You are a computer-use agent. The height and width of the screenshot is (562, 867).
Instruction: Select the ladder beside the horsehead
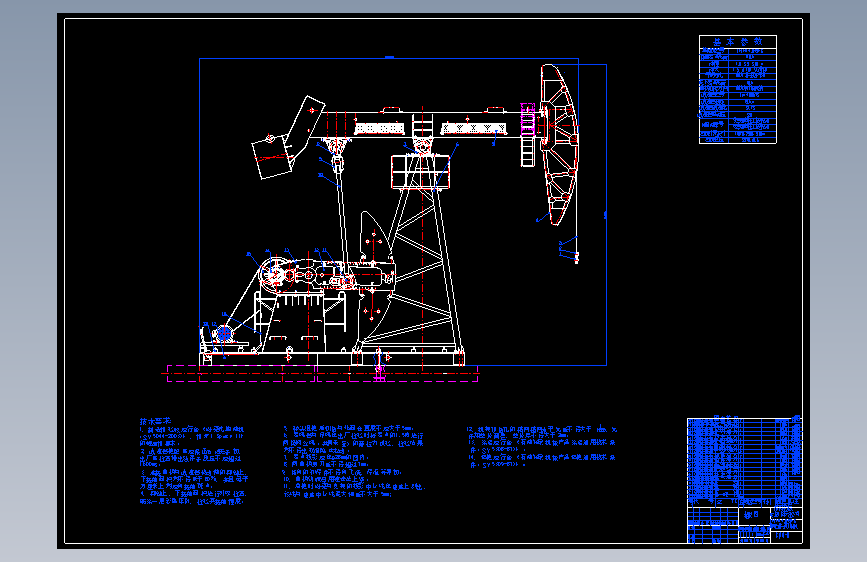tap(527, 134)
